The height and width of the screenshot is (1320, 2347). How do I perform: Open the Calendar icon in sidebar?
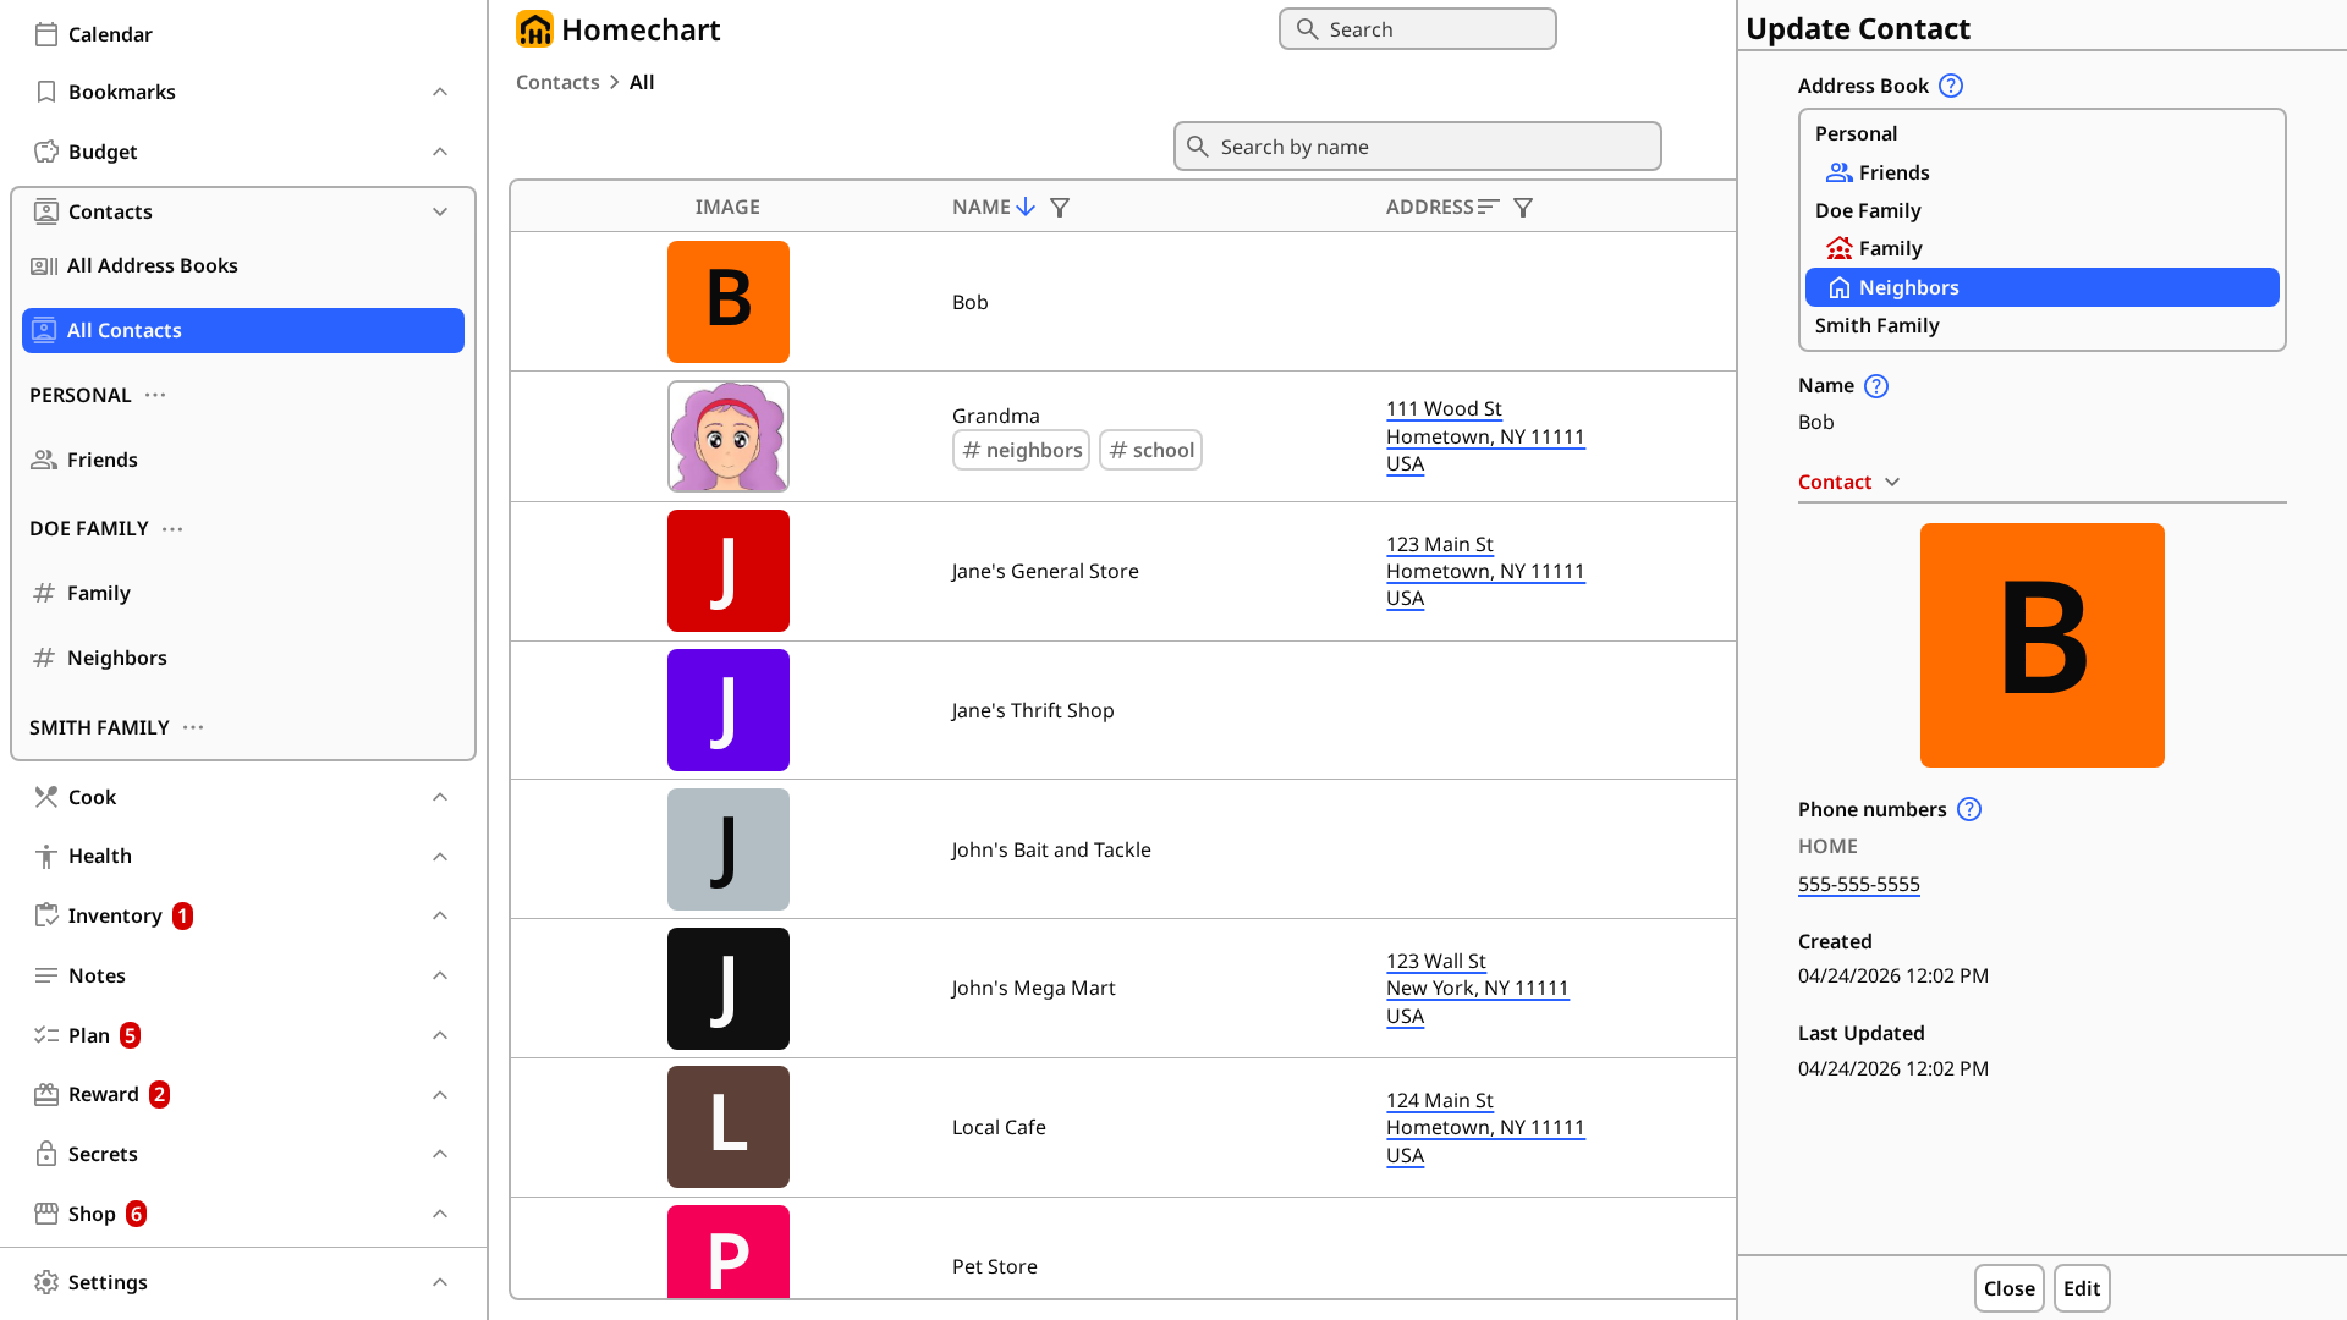coord(45,33)
